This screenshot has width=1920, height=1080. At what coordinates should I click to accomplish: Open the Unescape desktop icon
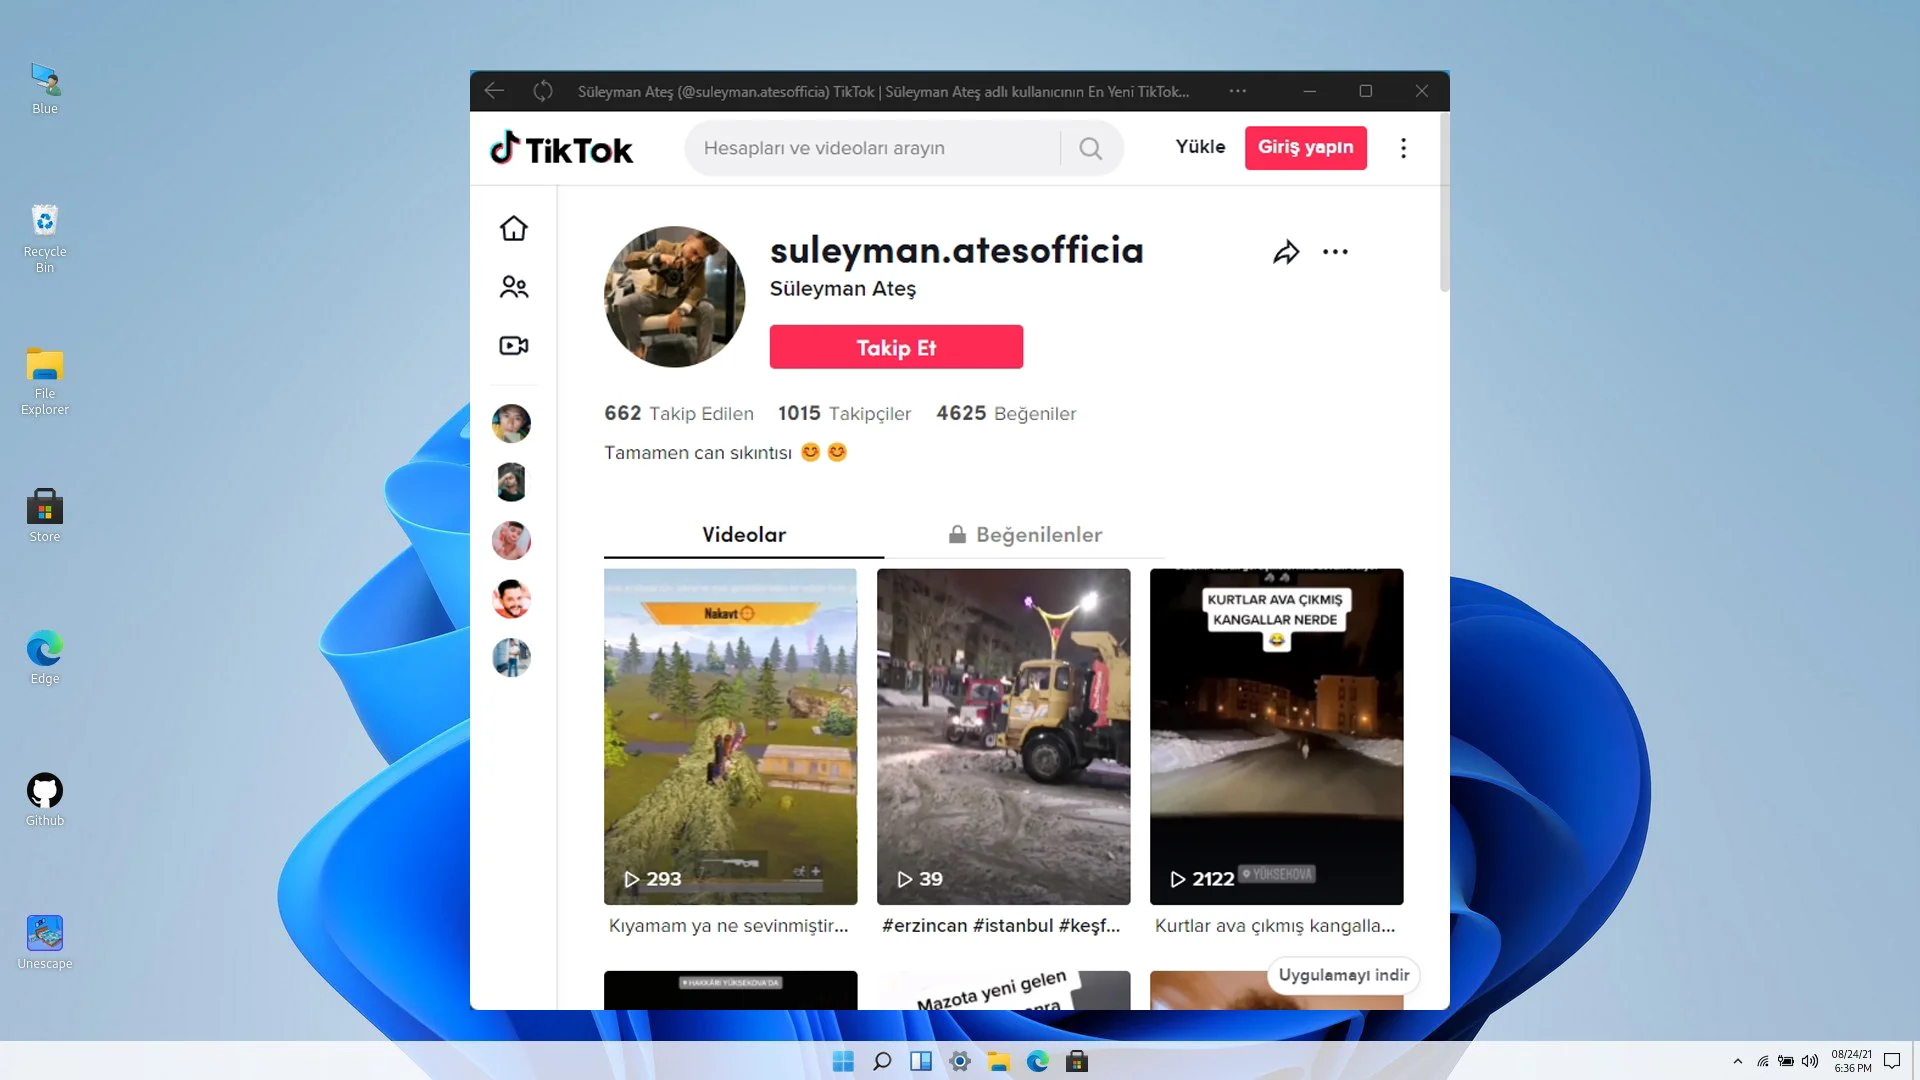pos(44,942)
